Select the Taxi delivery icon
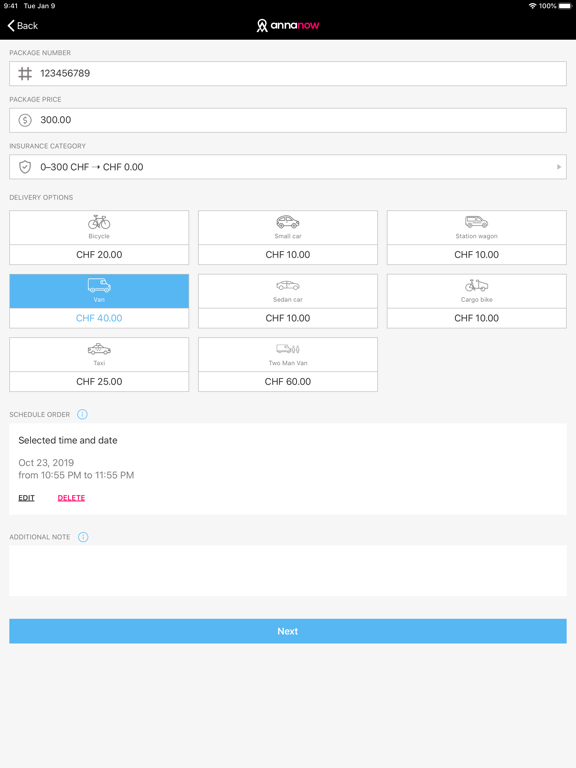 click(99, 349)
